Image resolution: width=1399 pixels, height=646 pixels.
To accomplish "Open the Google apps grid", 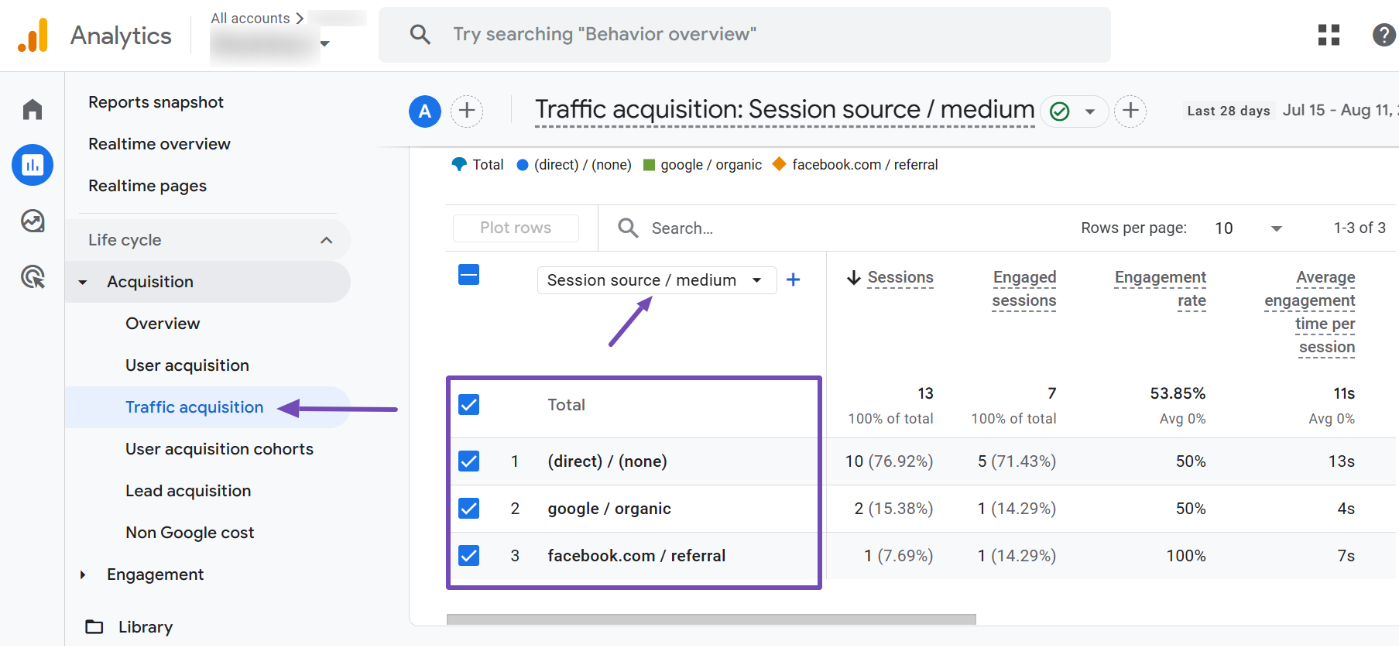I will [1328, 33].
